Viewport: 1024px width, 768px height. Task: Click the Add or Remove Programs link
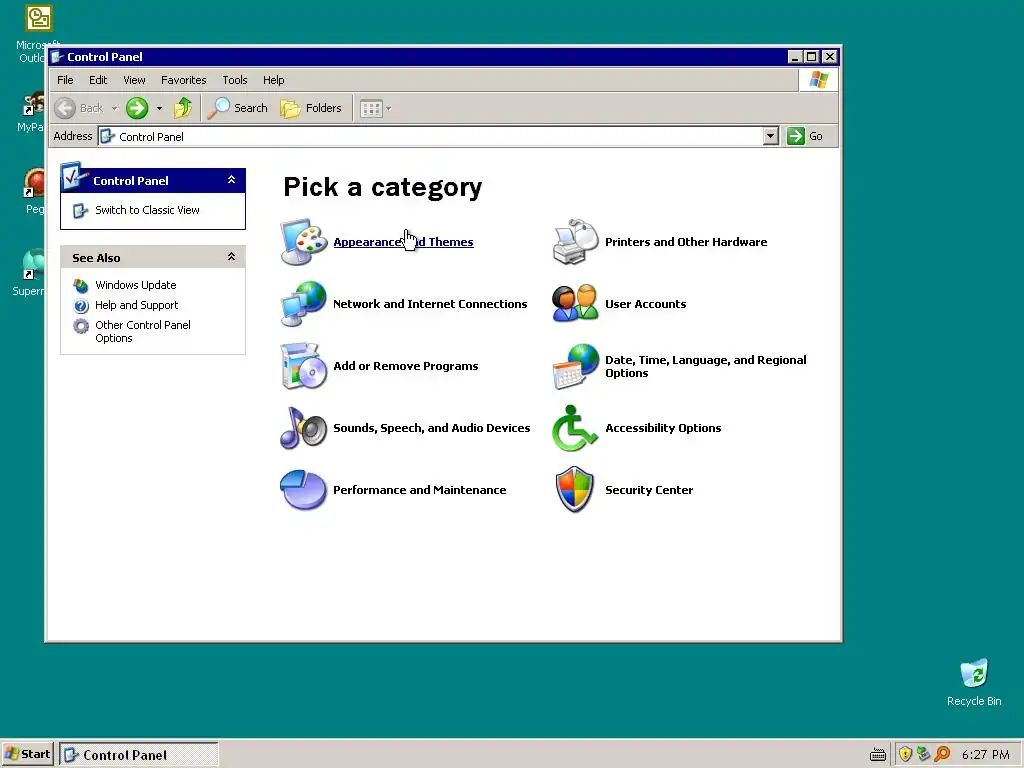click(x=406, y=366)
